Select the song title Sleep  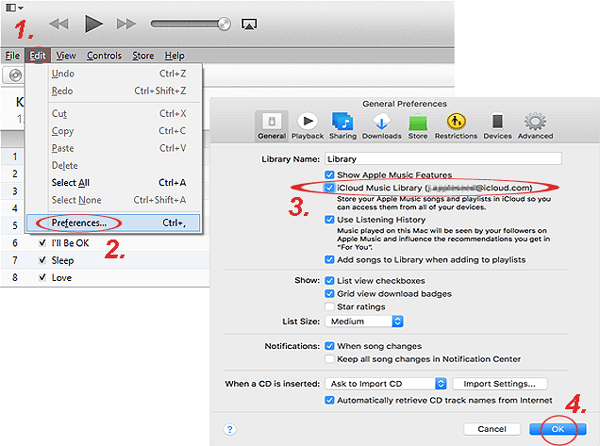(63, 260)
